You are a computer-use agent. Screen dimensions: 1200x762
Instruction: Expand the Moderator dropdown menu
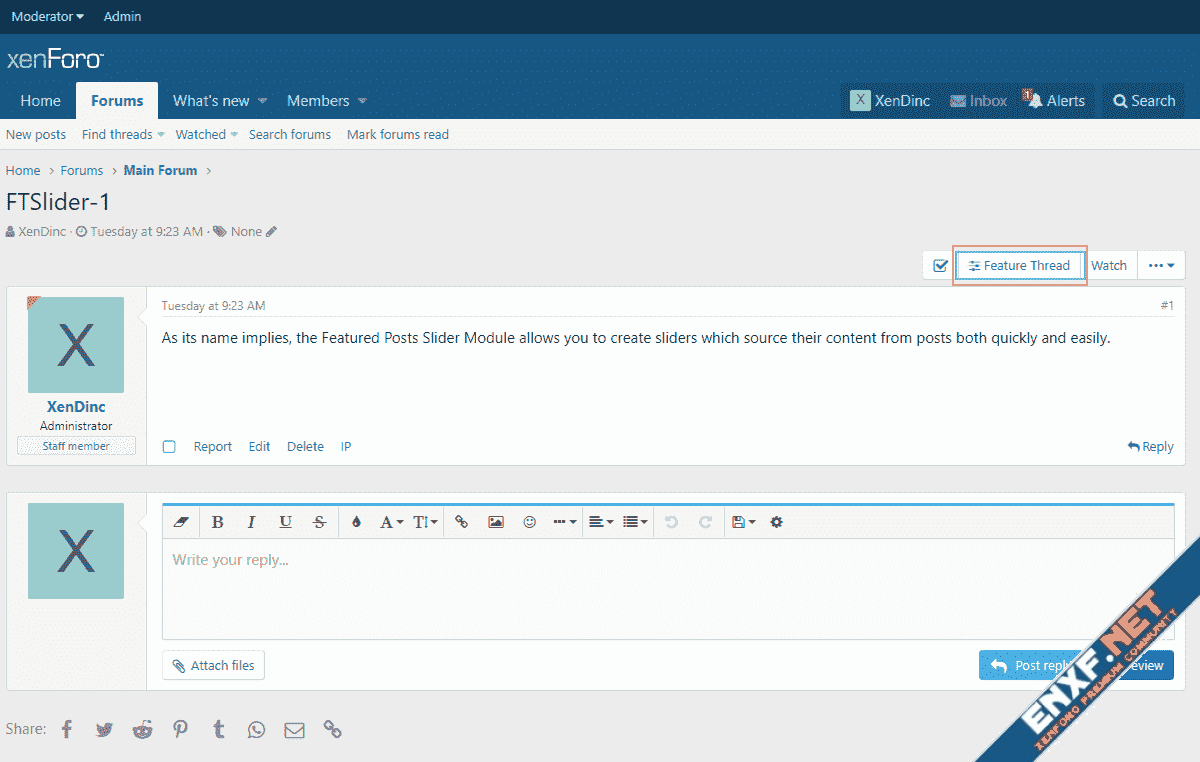point(47,16)
